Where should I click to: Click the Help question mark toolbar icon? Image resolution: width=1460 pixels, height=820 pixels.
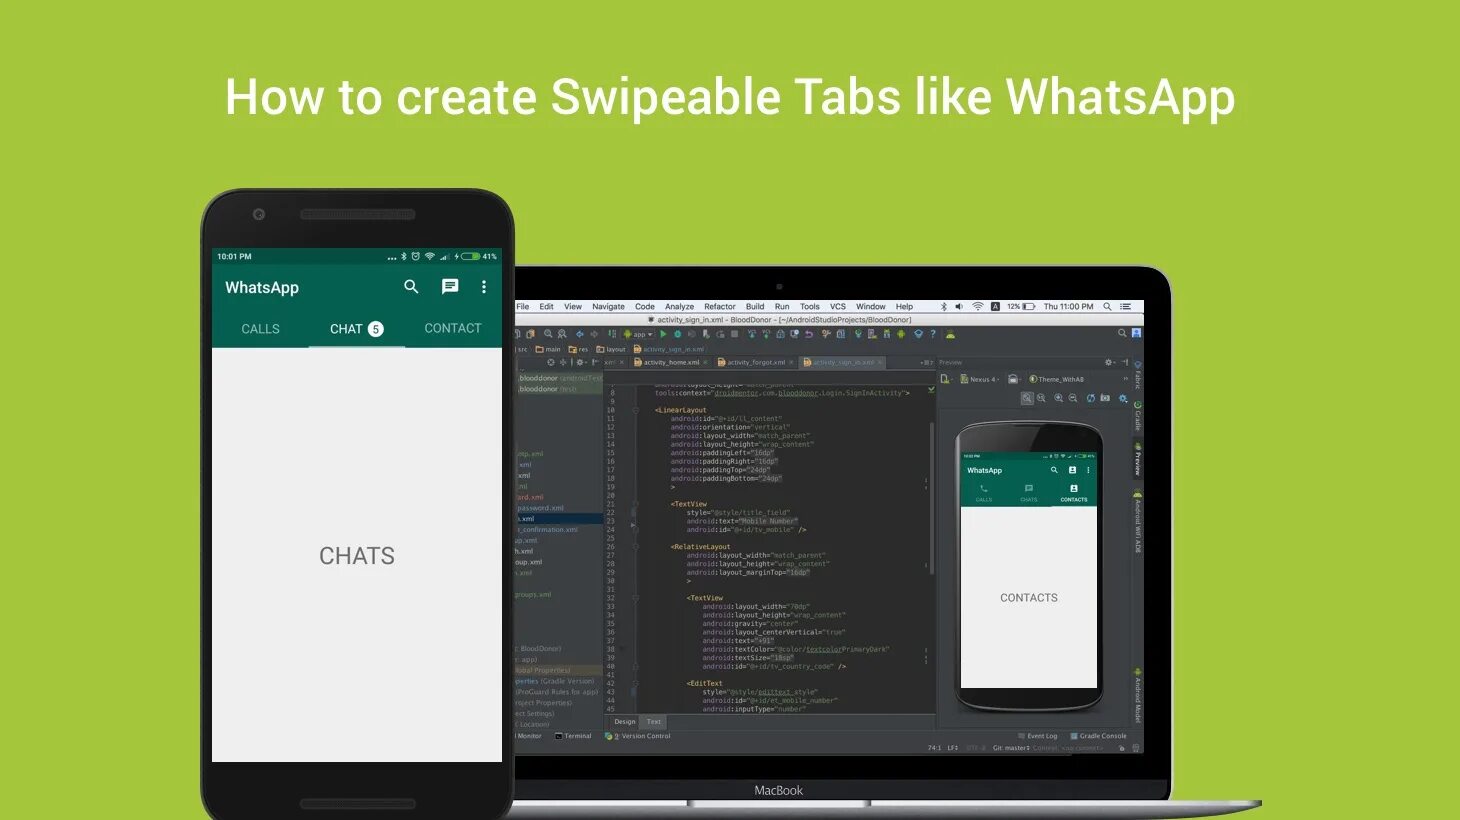pyautogui.click(x=933, y=334)
